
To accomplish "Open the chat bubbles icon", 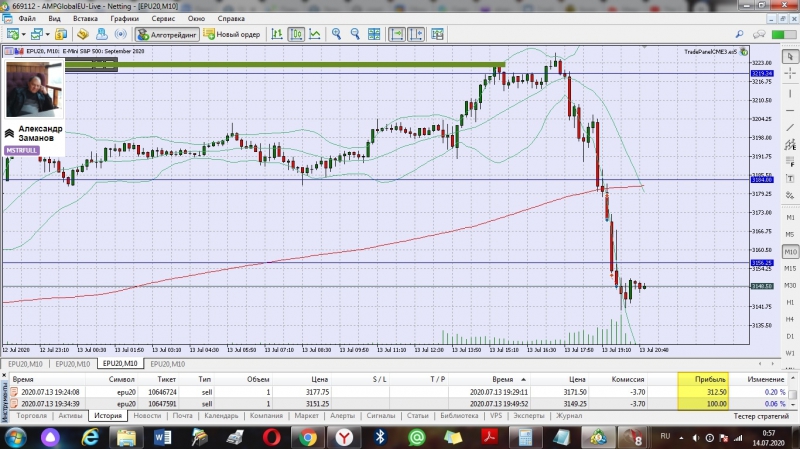I will click(759, 34).
